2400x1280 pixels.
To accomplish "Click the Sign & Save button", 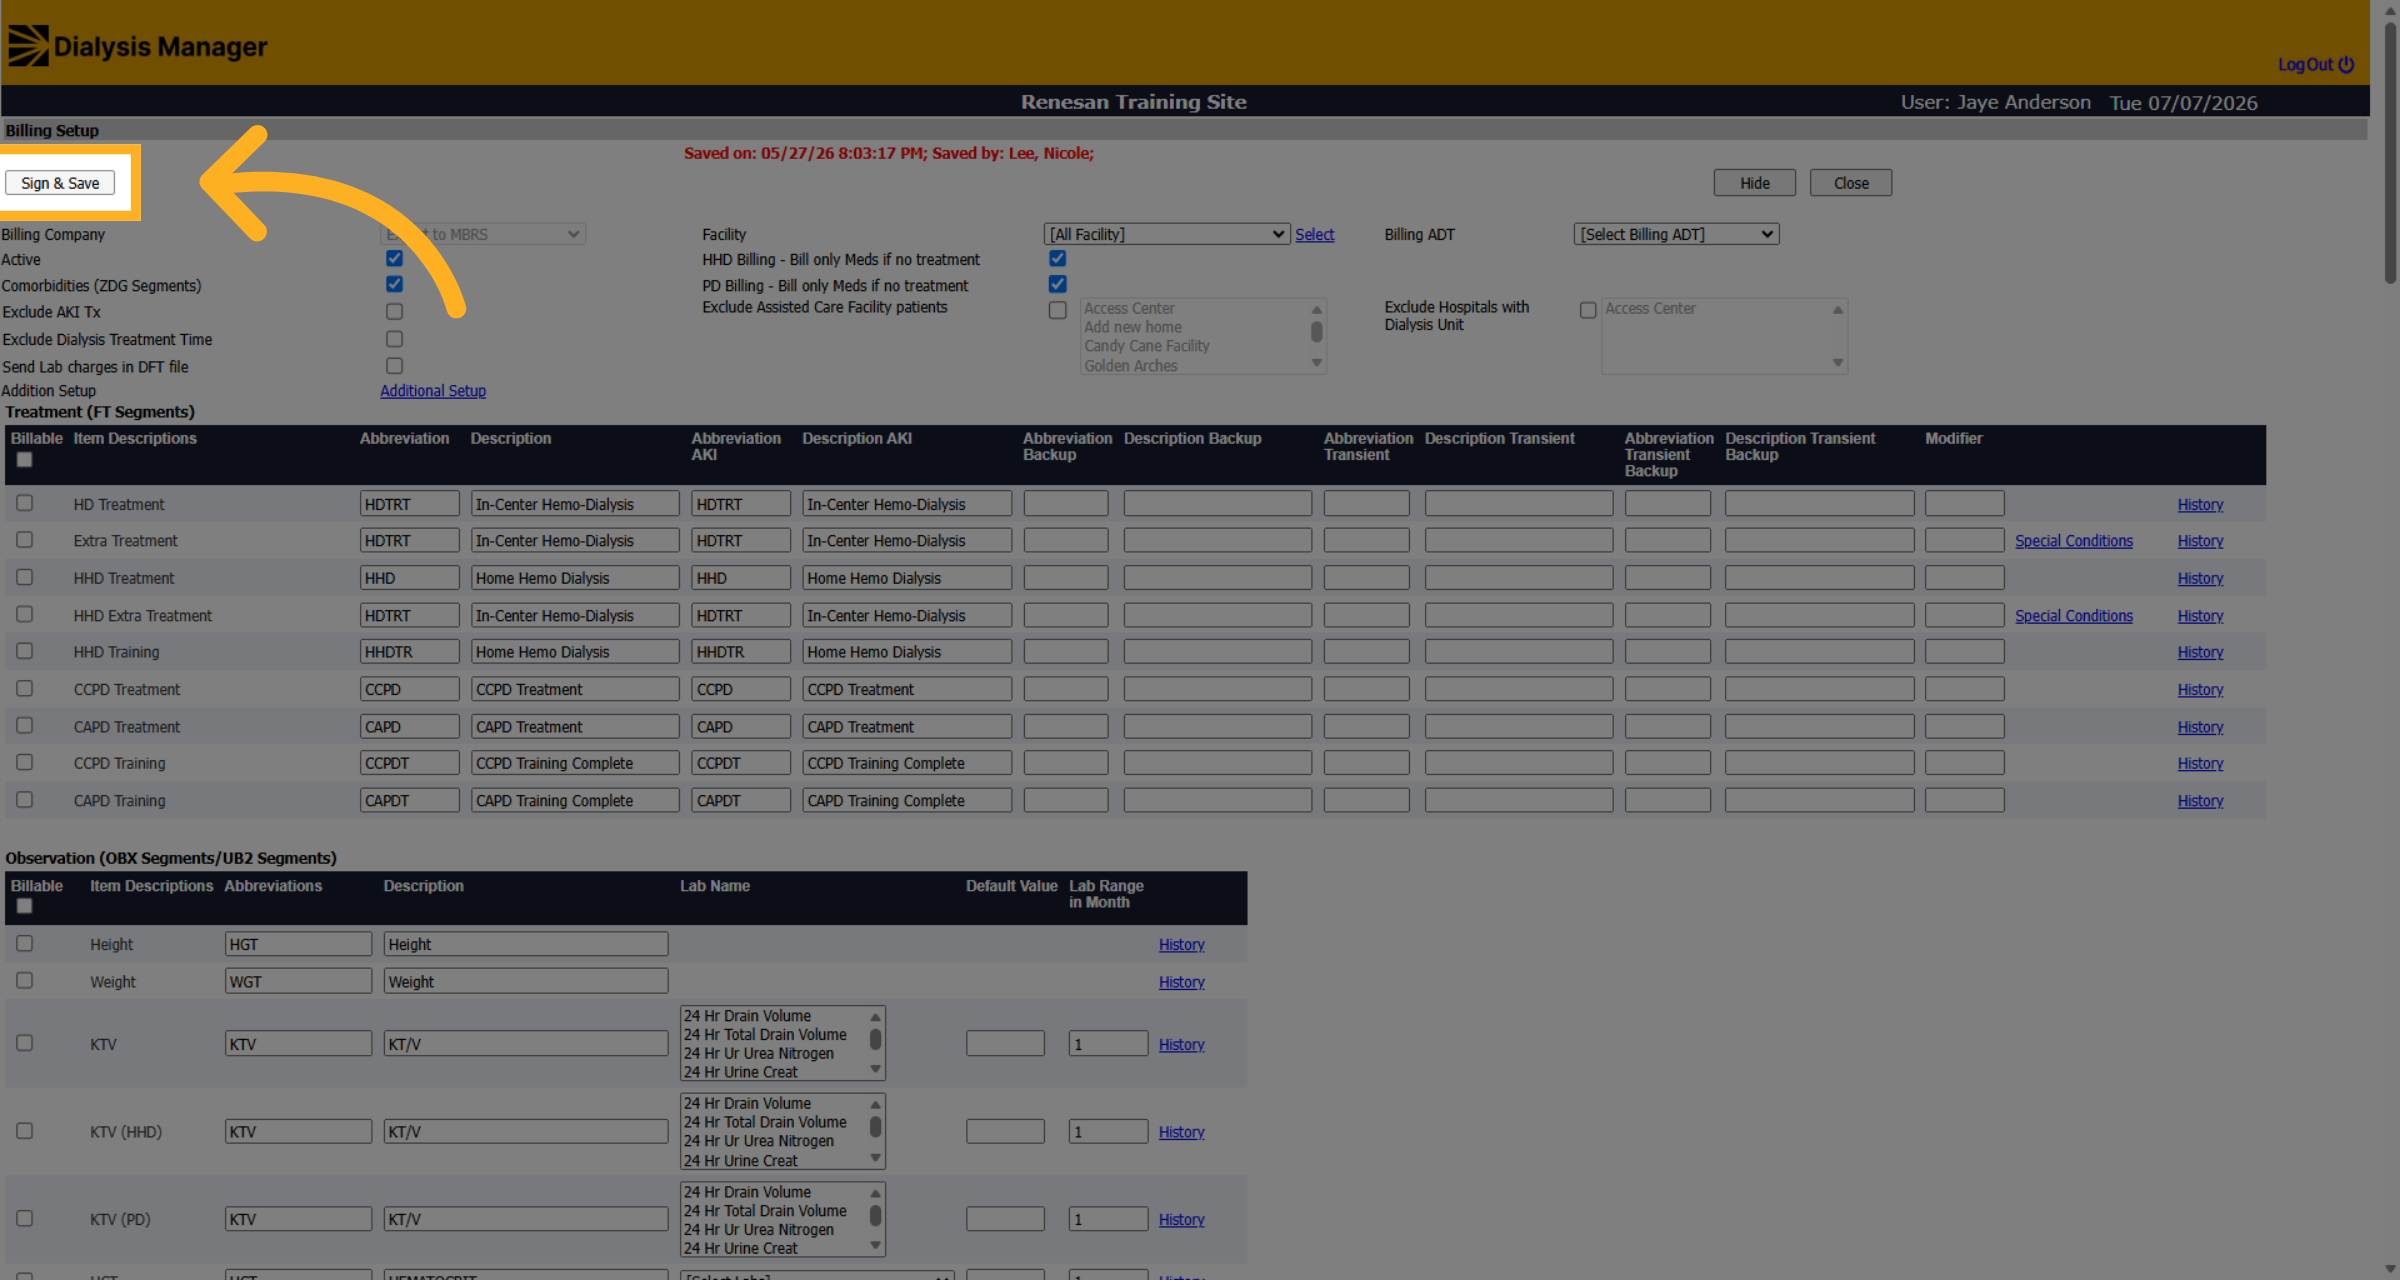I will click(60, 183).
